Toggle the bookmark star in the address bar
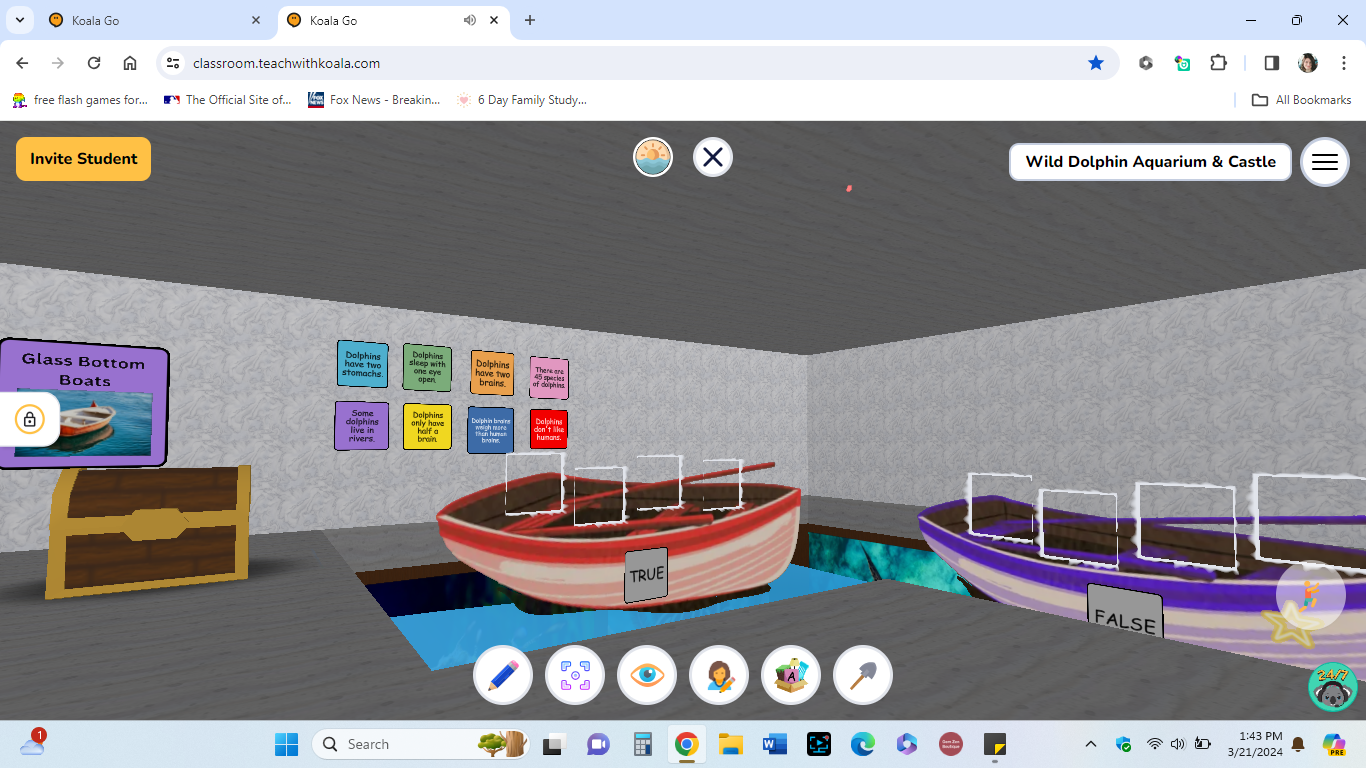 [x=1096, y=62]
